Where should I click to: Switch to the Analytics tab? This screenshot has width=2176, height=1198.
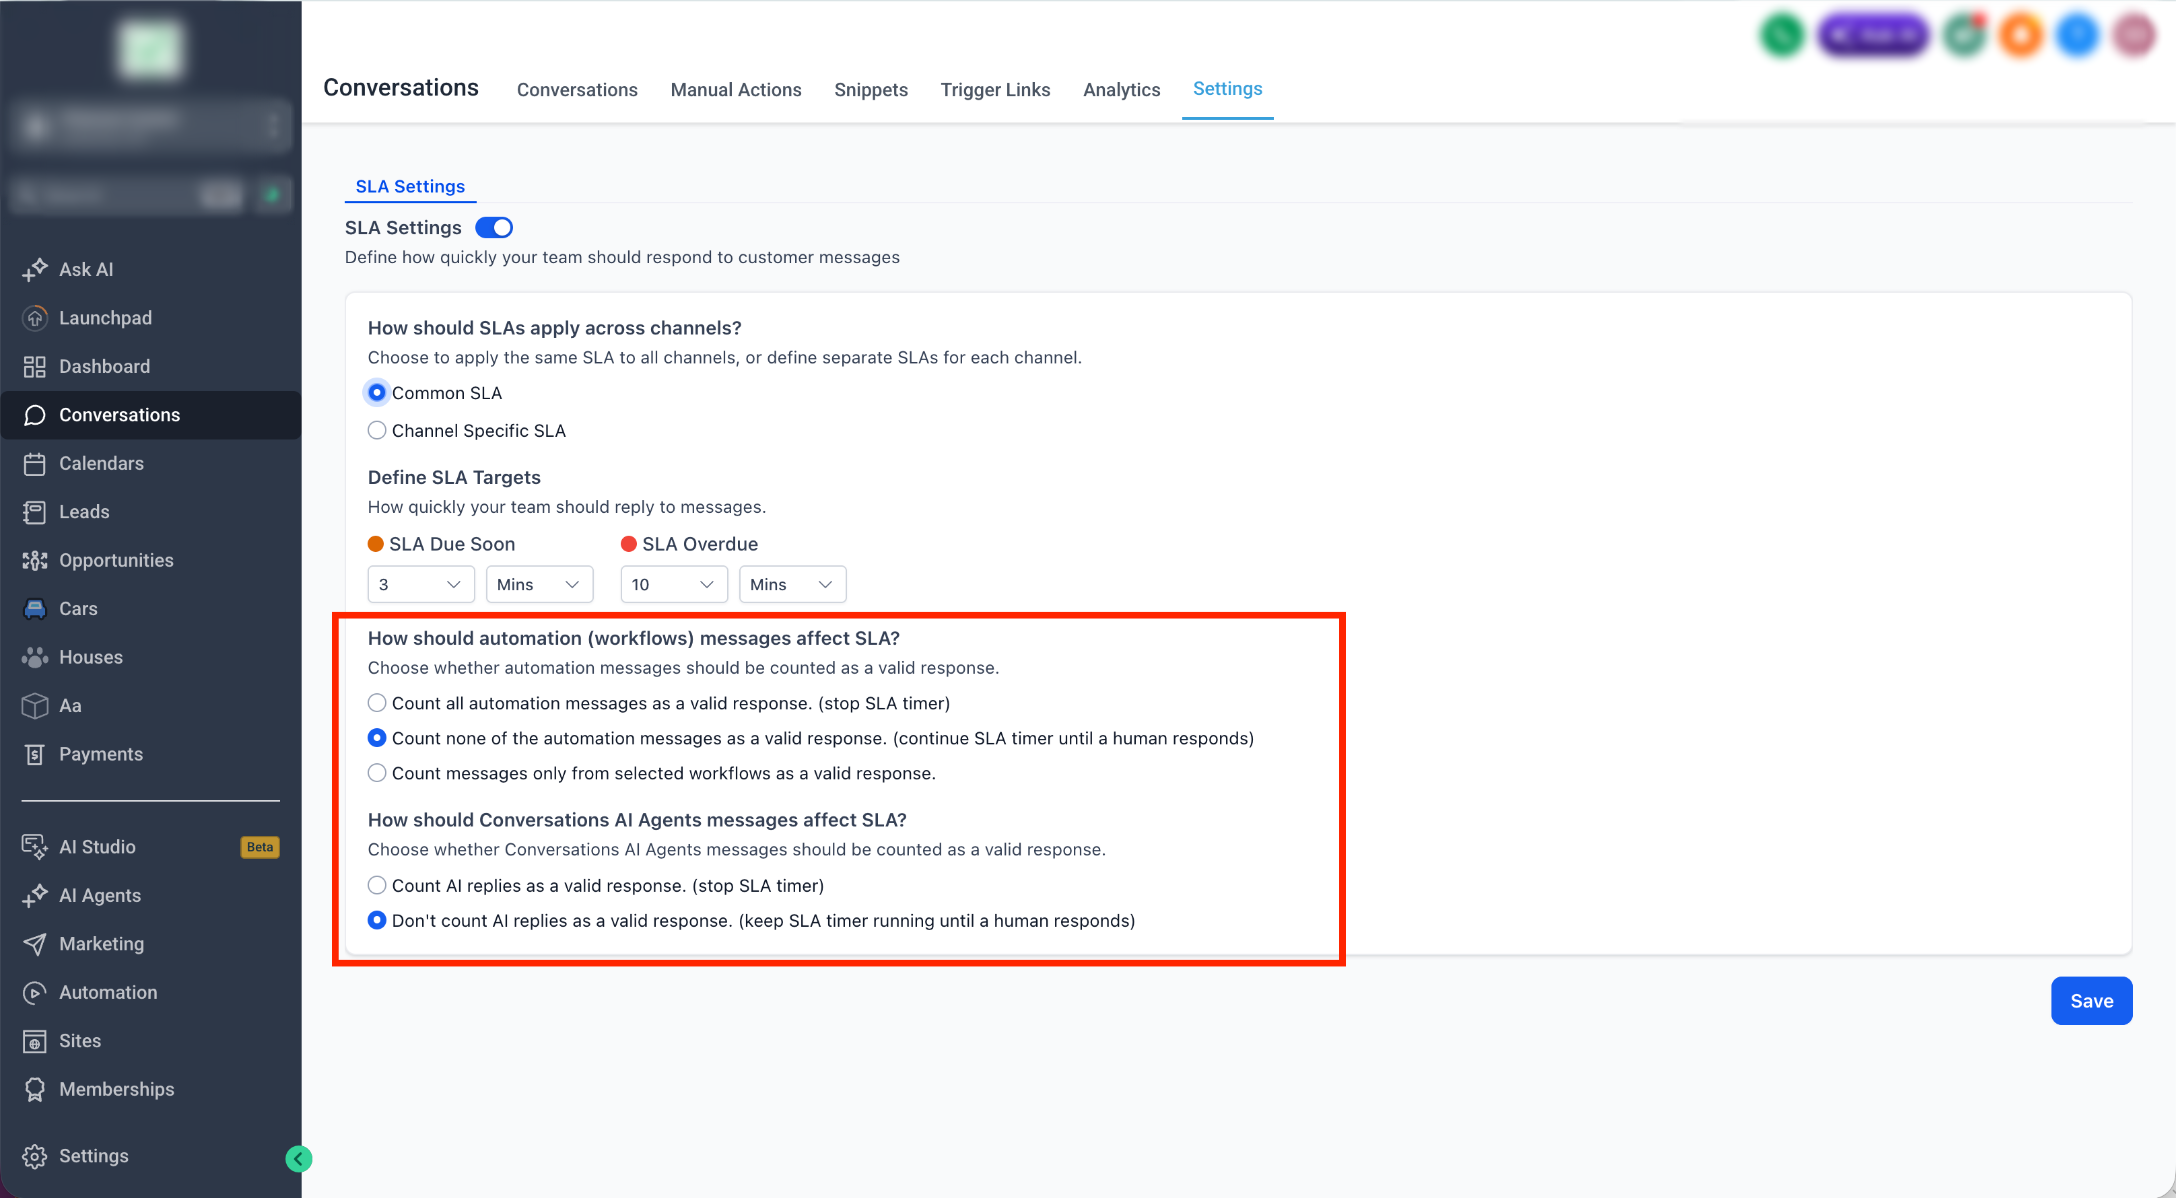pyautogui.click(x=1122, y=90)
